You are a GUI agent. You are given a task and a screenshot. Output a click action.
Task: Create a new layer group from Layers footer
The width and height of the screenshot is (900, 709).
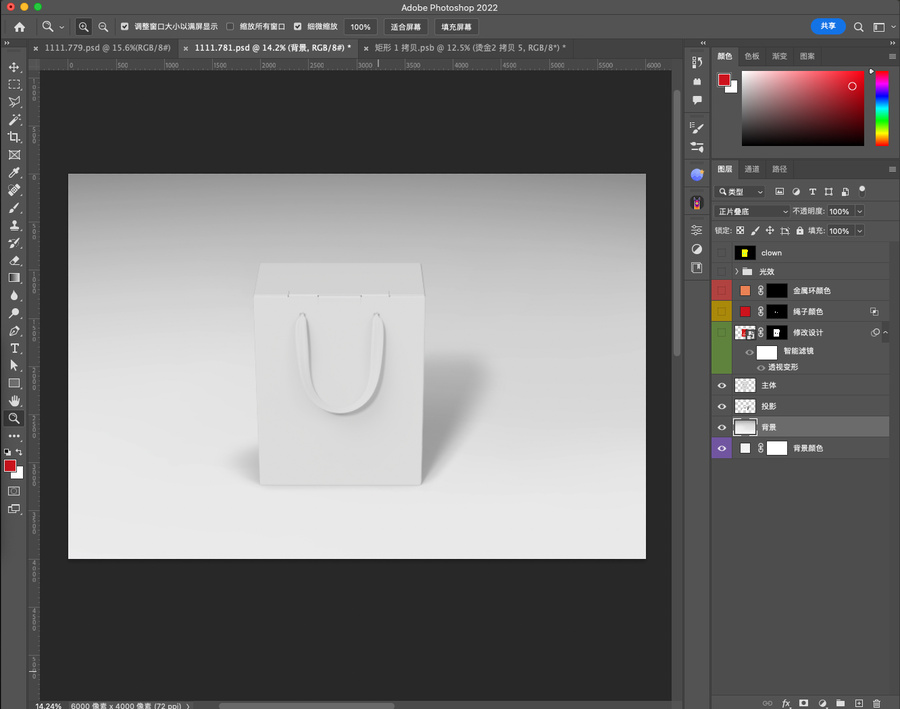[x=840, y=703]
